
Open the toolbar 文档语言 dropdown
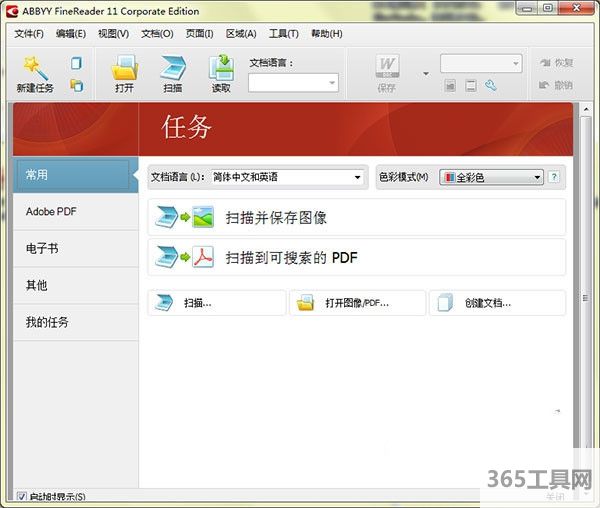point(293,83)
